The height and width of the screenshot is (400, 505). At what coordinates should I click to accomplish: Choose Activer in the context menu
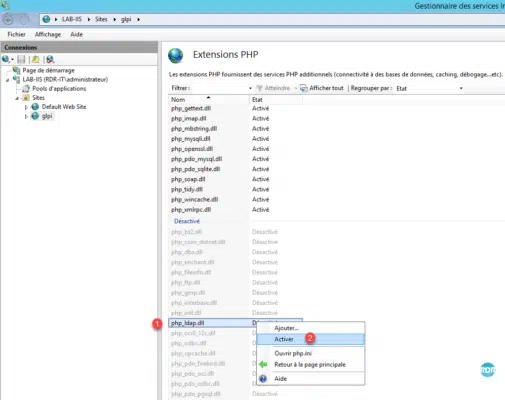point(311,339)
